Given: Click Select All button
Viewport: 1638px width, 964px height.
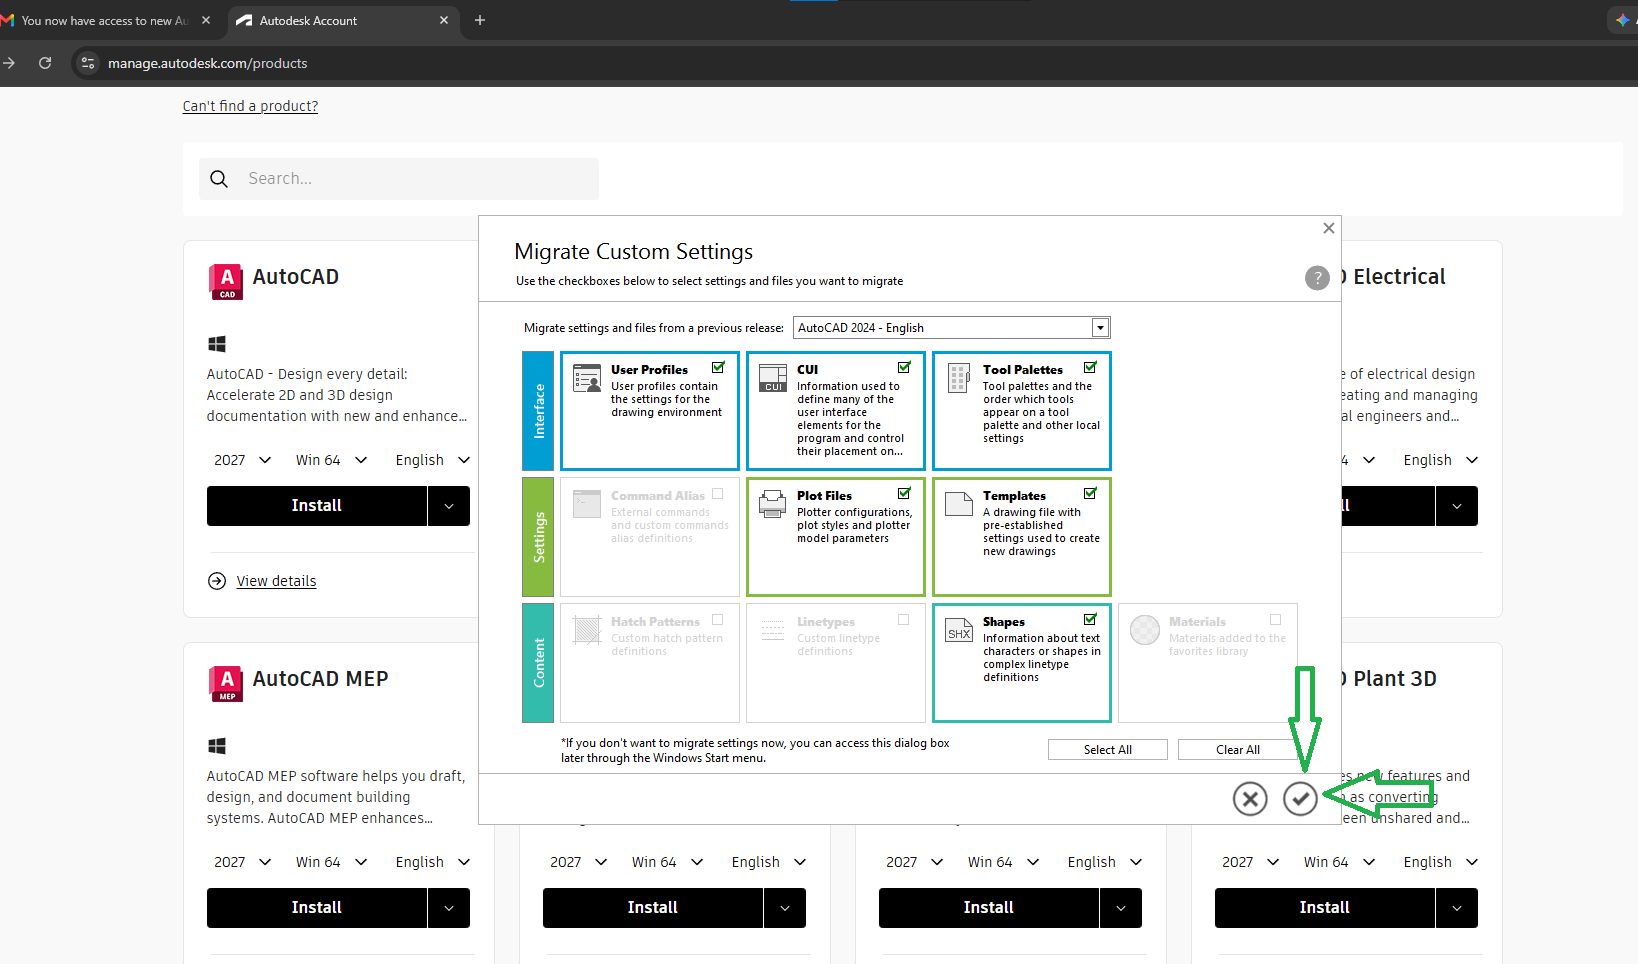Looking at the screenshot, I should click(1108, 750).
